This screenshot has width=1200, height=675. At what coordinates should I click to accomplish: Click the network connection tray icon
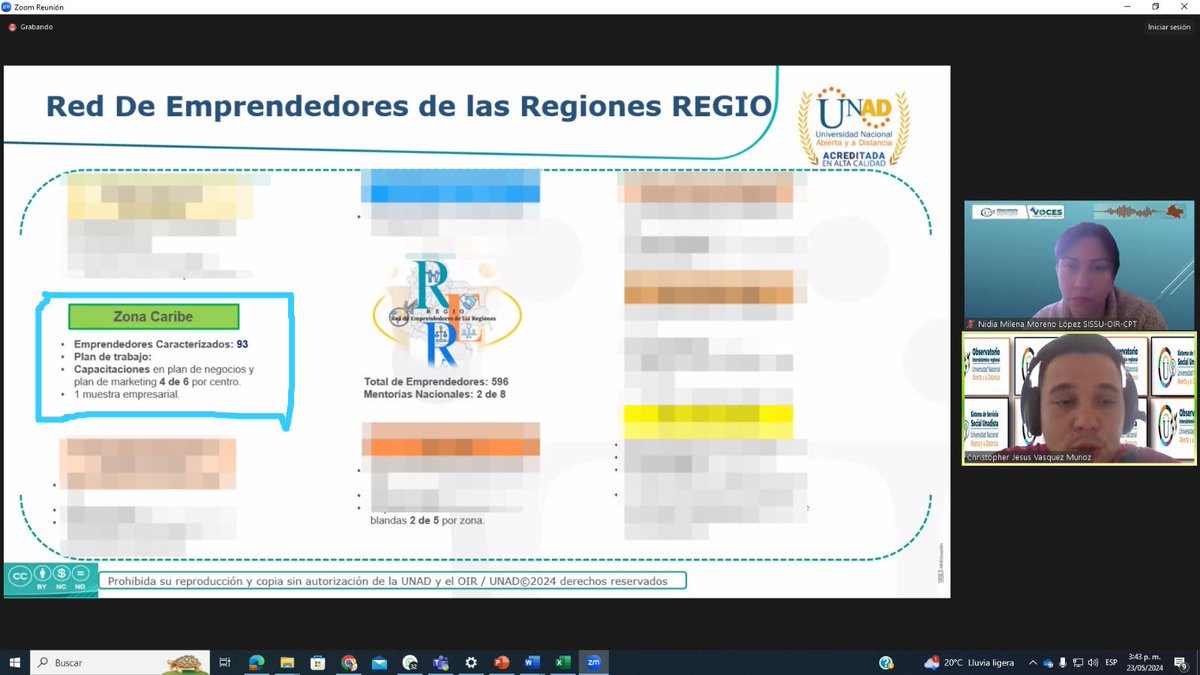pos(1078,662)
